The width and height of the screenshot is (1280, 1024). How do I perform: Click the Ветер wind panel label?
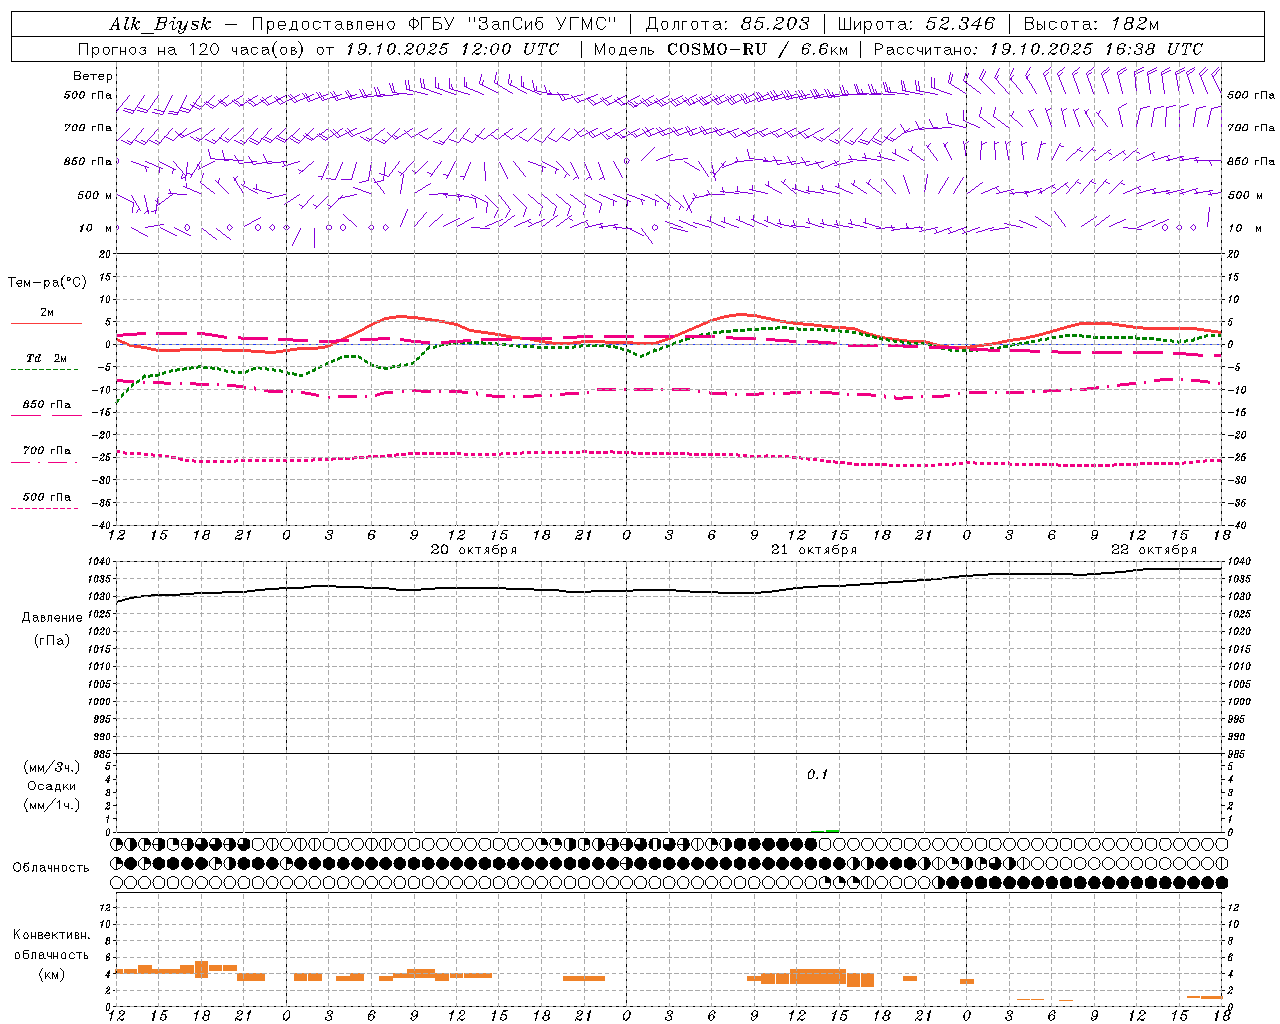click(x=93, y=76)
